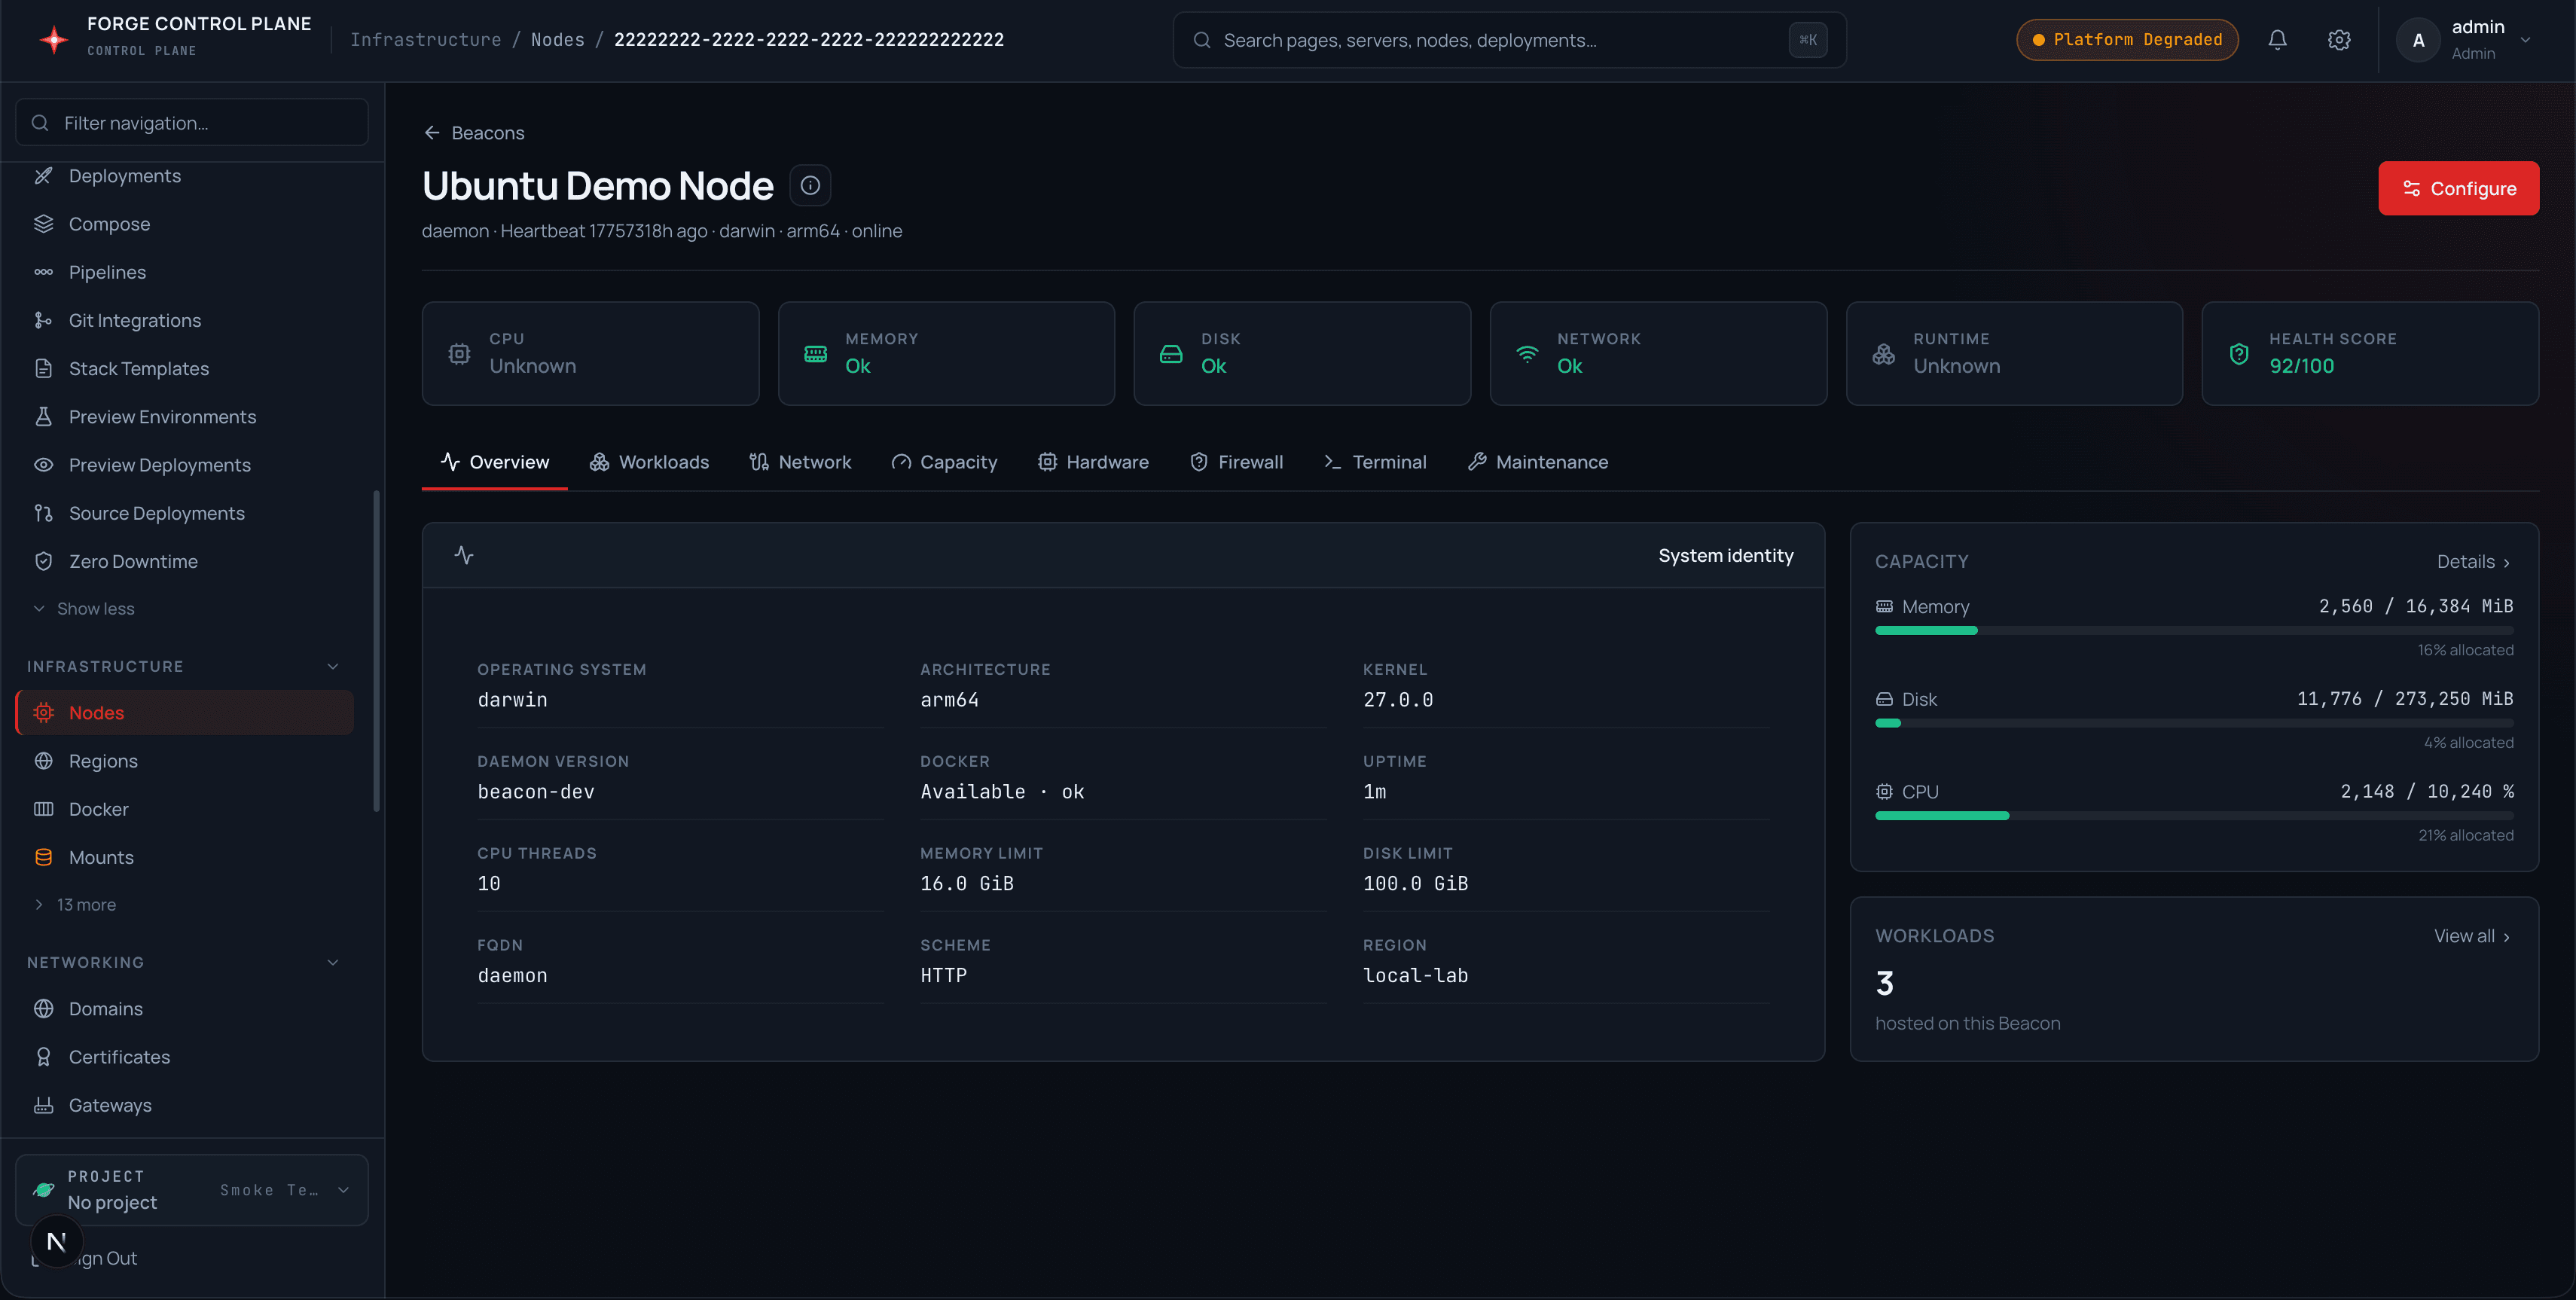Click the Memory allocation progress bar
Viewport: 2576px width, 1300px height.
pos(2194,631)
